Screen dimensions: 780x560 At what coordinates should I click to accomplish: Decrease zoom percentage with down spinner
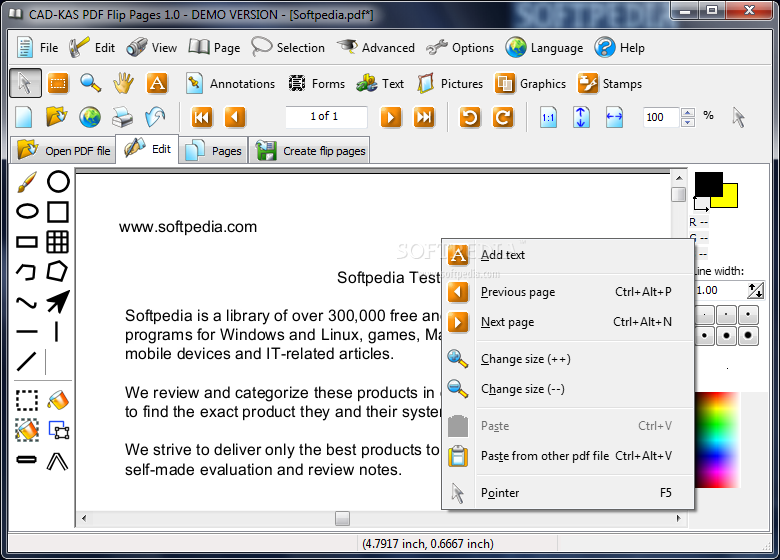(688, 122)
